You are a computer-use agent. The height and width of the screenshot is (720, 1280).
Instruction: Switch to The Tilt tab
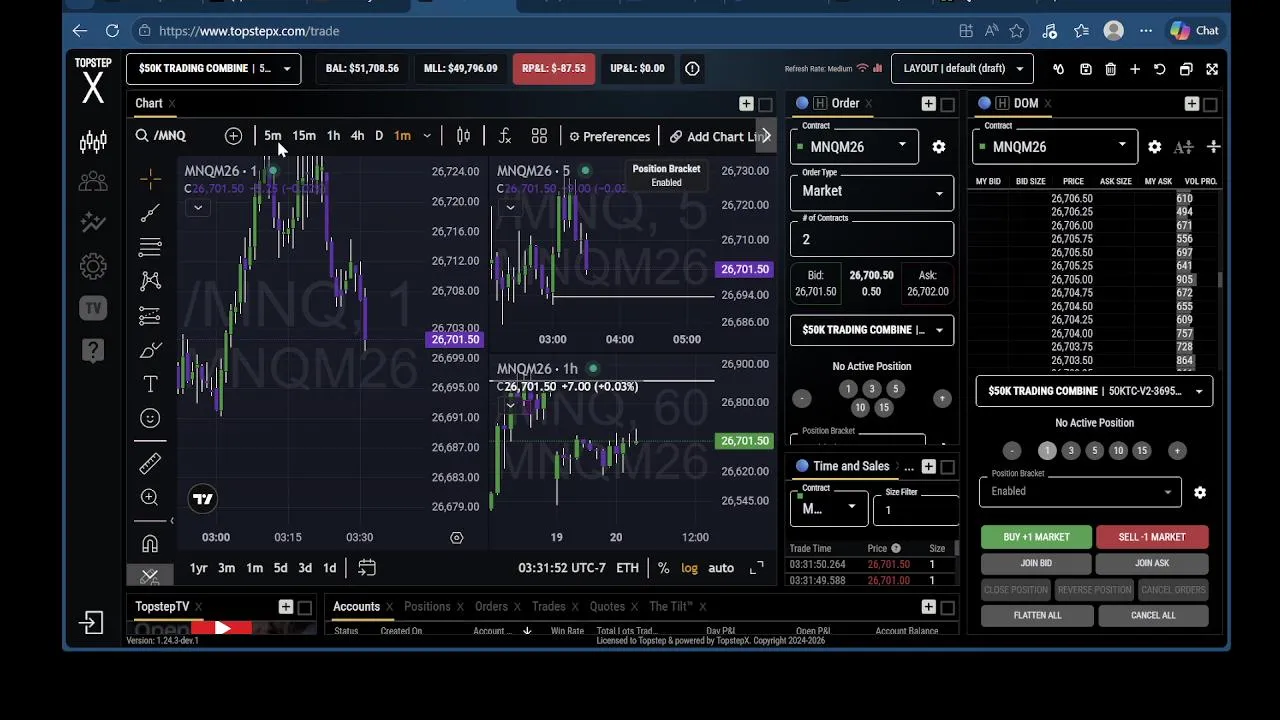pyautogui.click(x=671, y=607)
